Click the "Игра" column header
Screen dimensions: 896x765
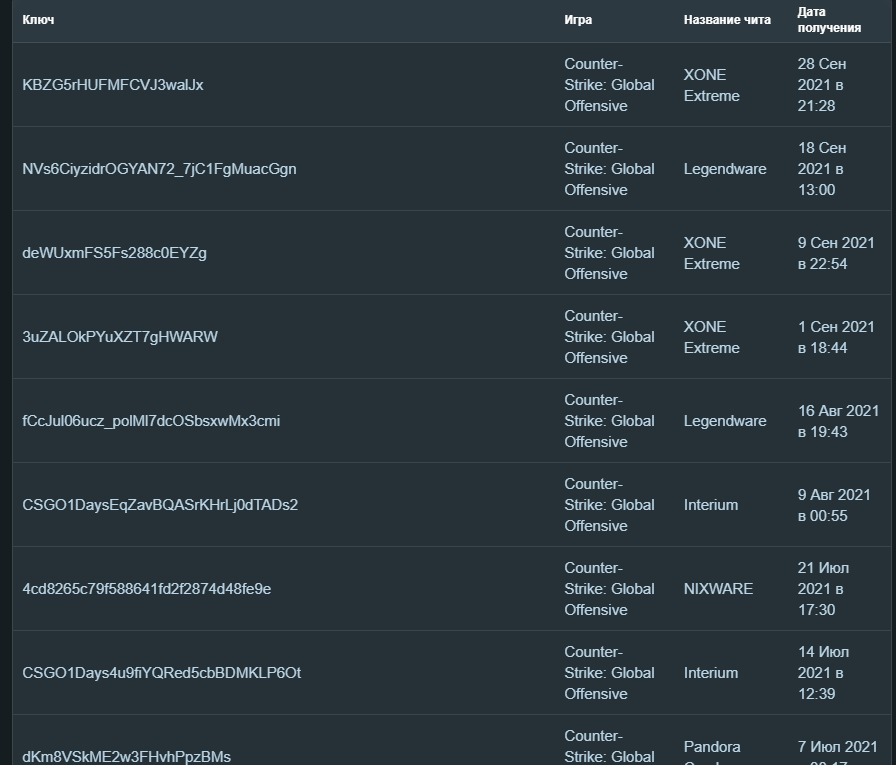coord(577,20)
